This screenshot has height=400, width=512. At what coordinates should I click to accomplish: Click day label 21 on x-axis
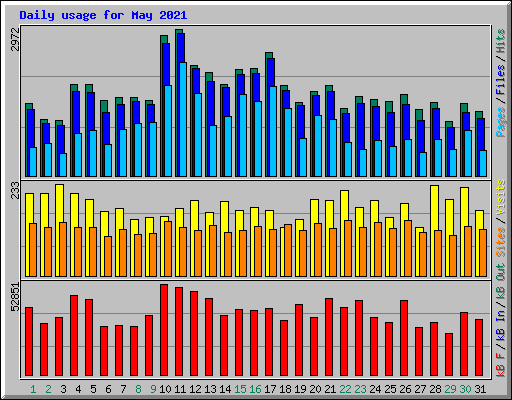330,389
